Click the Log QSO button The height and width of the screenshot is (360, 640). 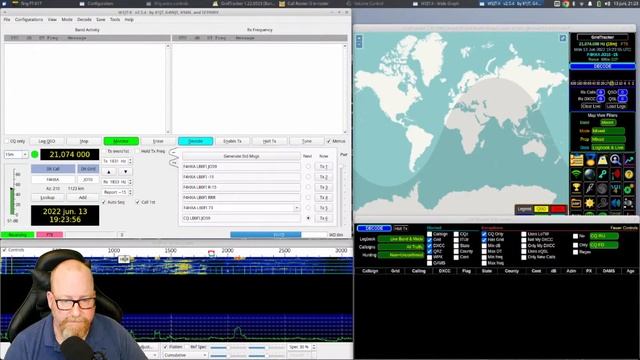point(47,141)
